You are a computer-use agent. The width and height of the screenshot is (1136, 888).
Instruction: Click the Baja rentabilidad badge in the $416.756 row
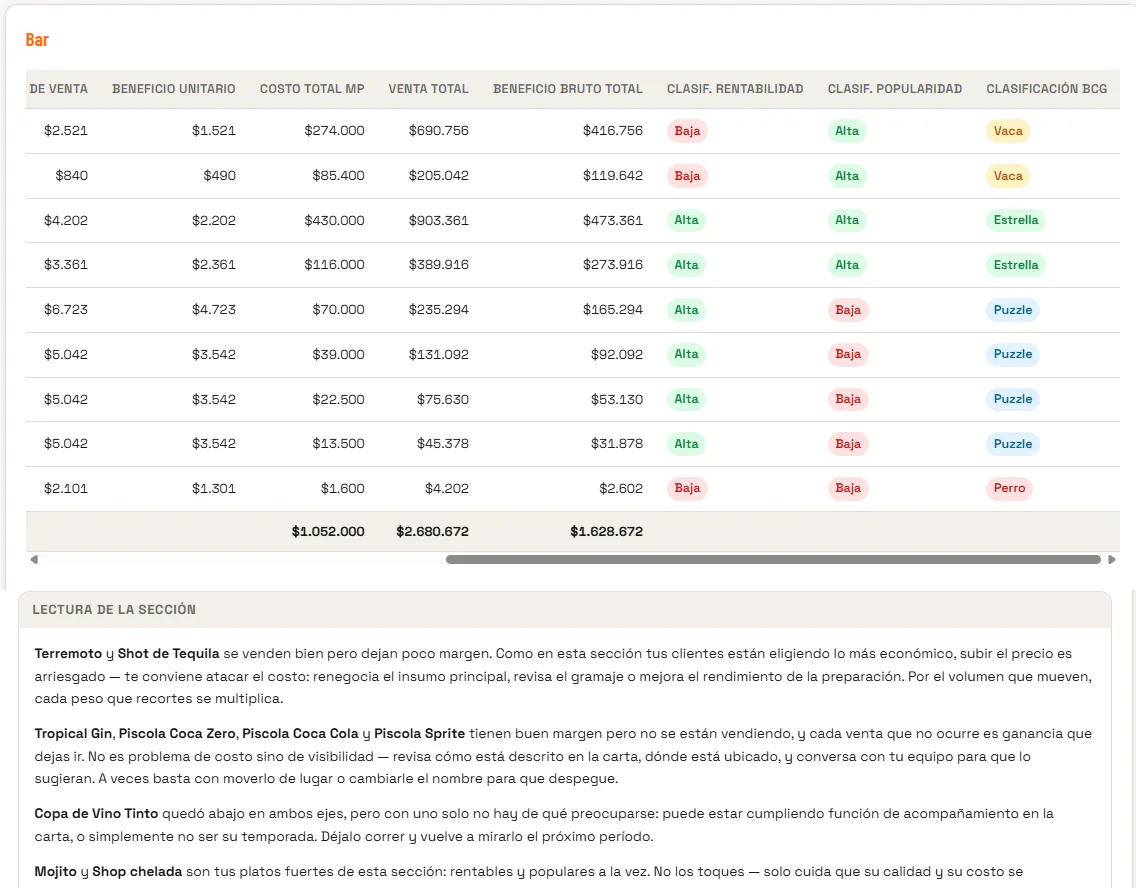click(x=687, y=131)
